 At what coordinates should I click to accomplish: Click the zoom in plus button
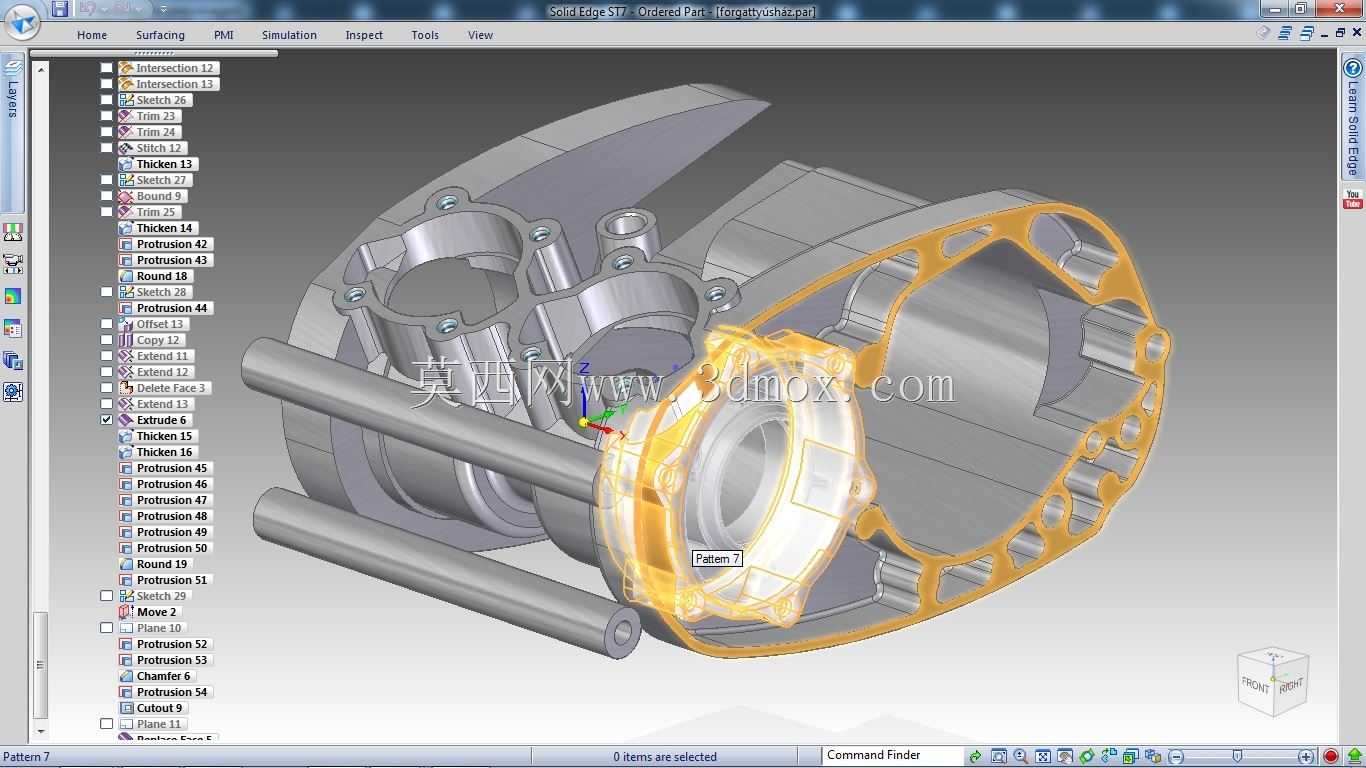click(x=1306, y=757)
